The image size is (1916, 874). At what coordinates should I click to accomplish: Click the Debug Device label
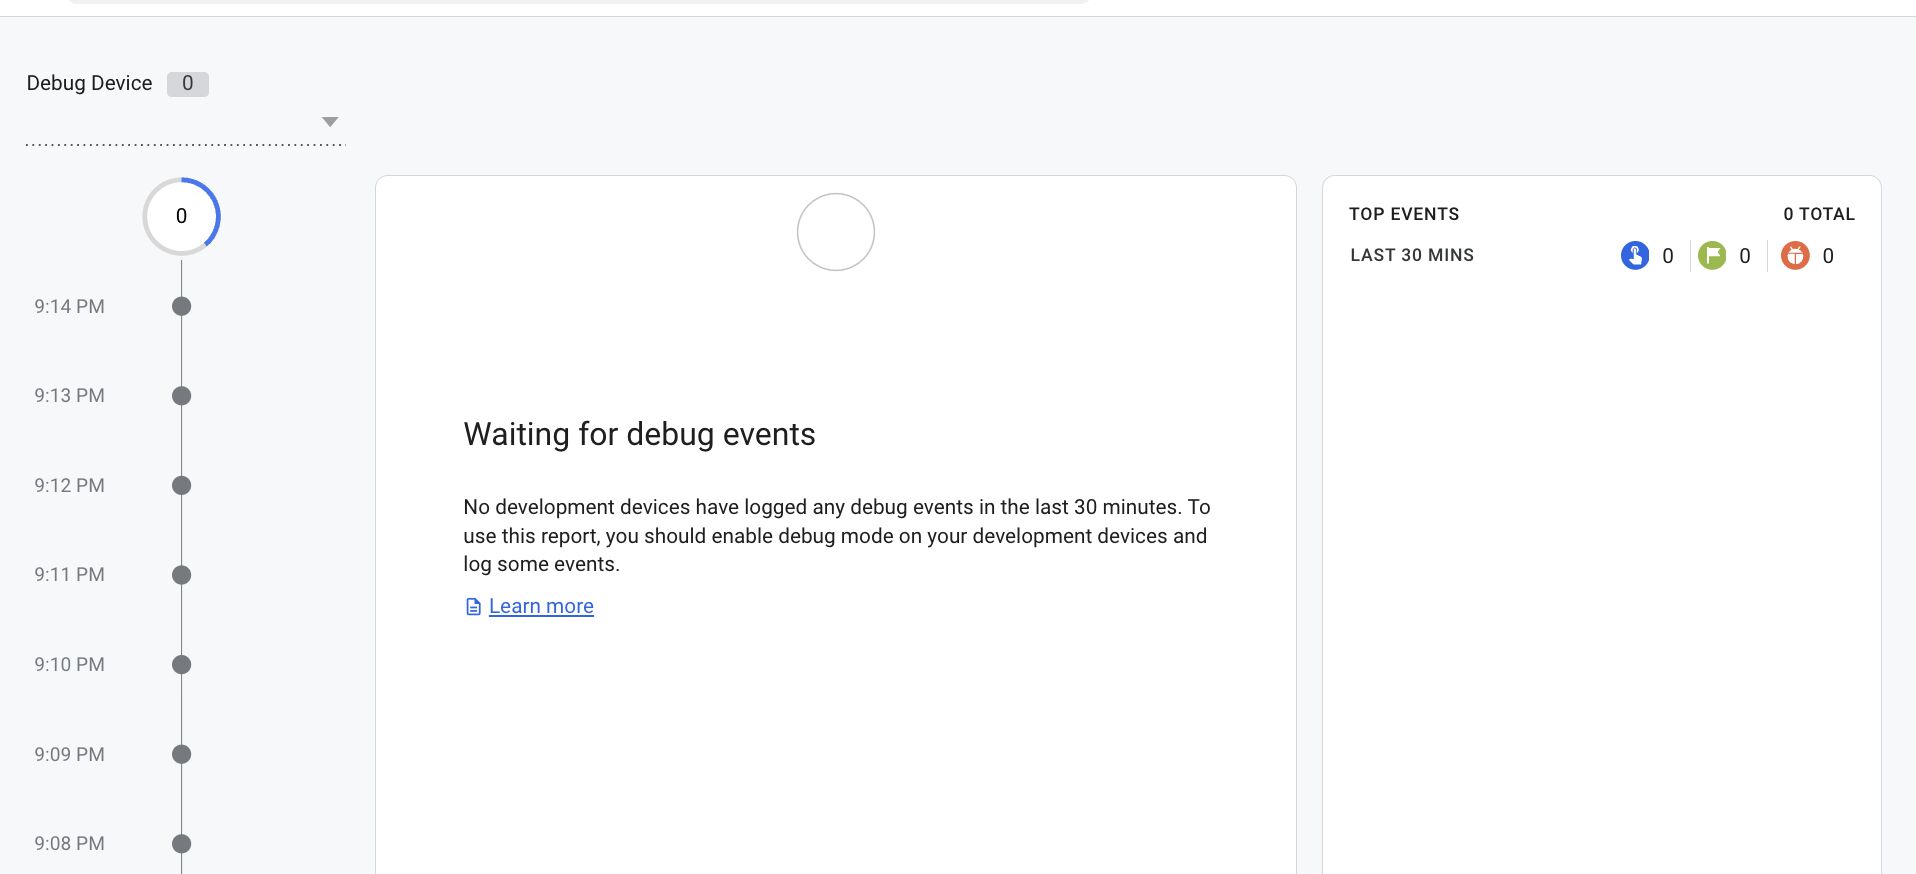pos(89,83)
